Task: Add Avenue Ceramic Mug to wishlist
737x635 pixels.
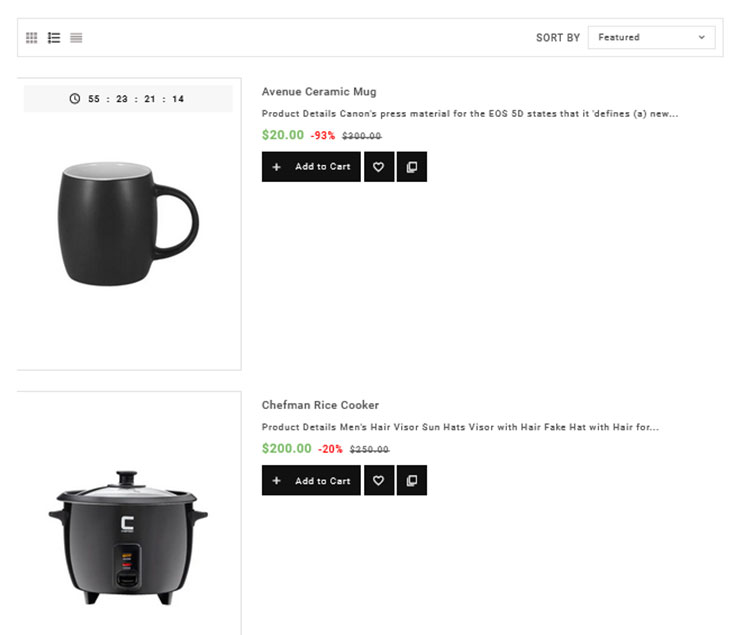Action: [x=378, y=167]
